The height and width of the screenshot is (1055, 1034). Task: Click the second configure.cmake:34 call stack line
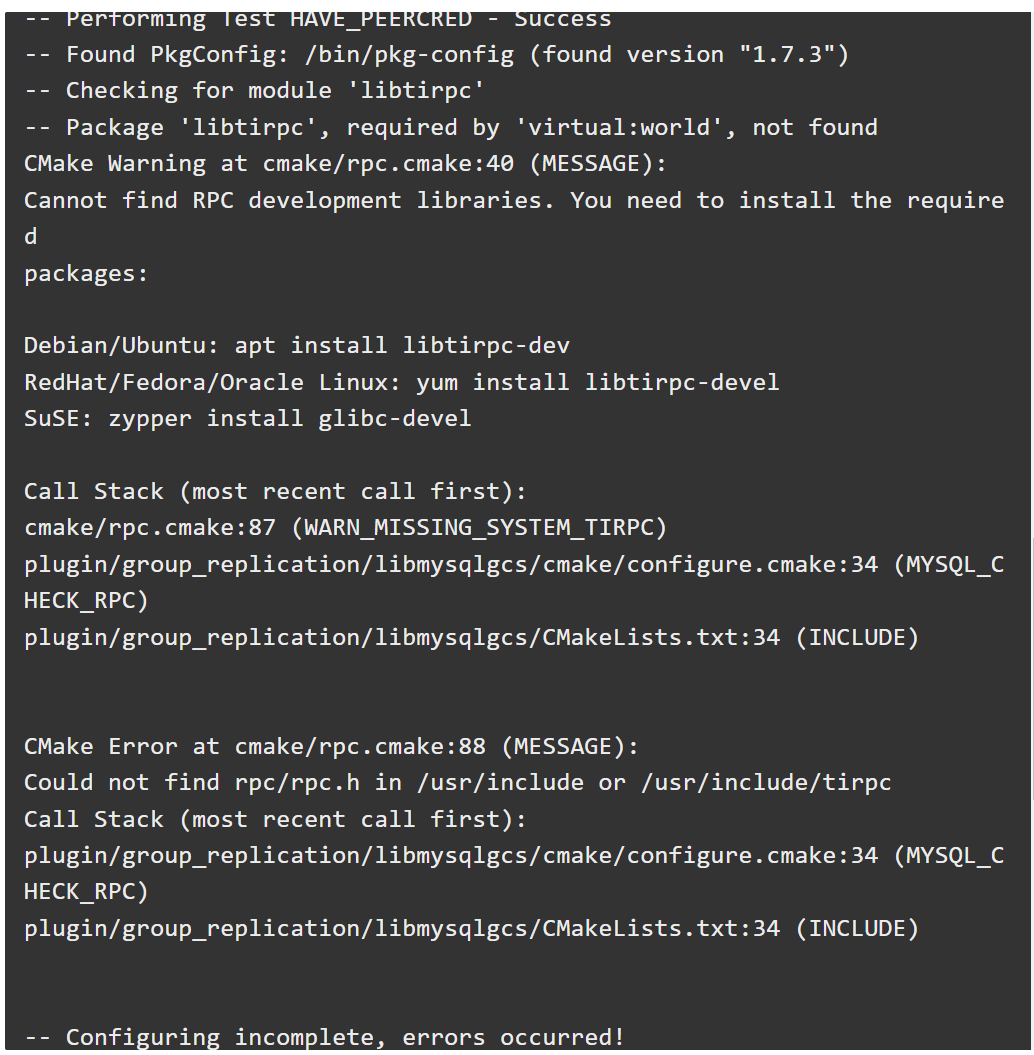(514, 873)
